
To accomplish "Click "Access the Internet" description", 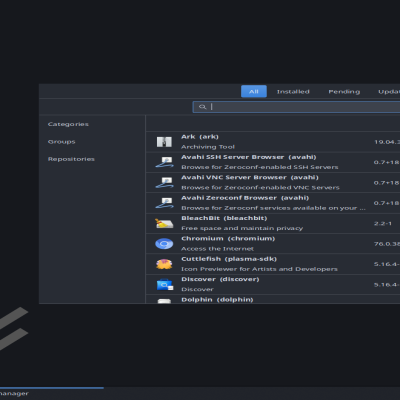I will (217, 249).
